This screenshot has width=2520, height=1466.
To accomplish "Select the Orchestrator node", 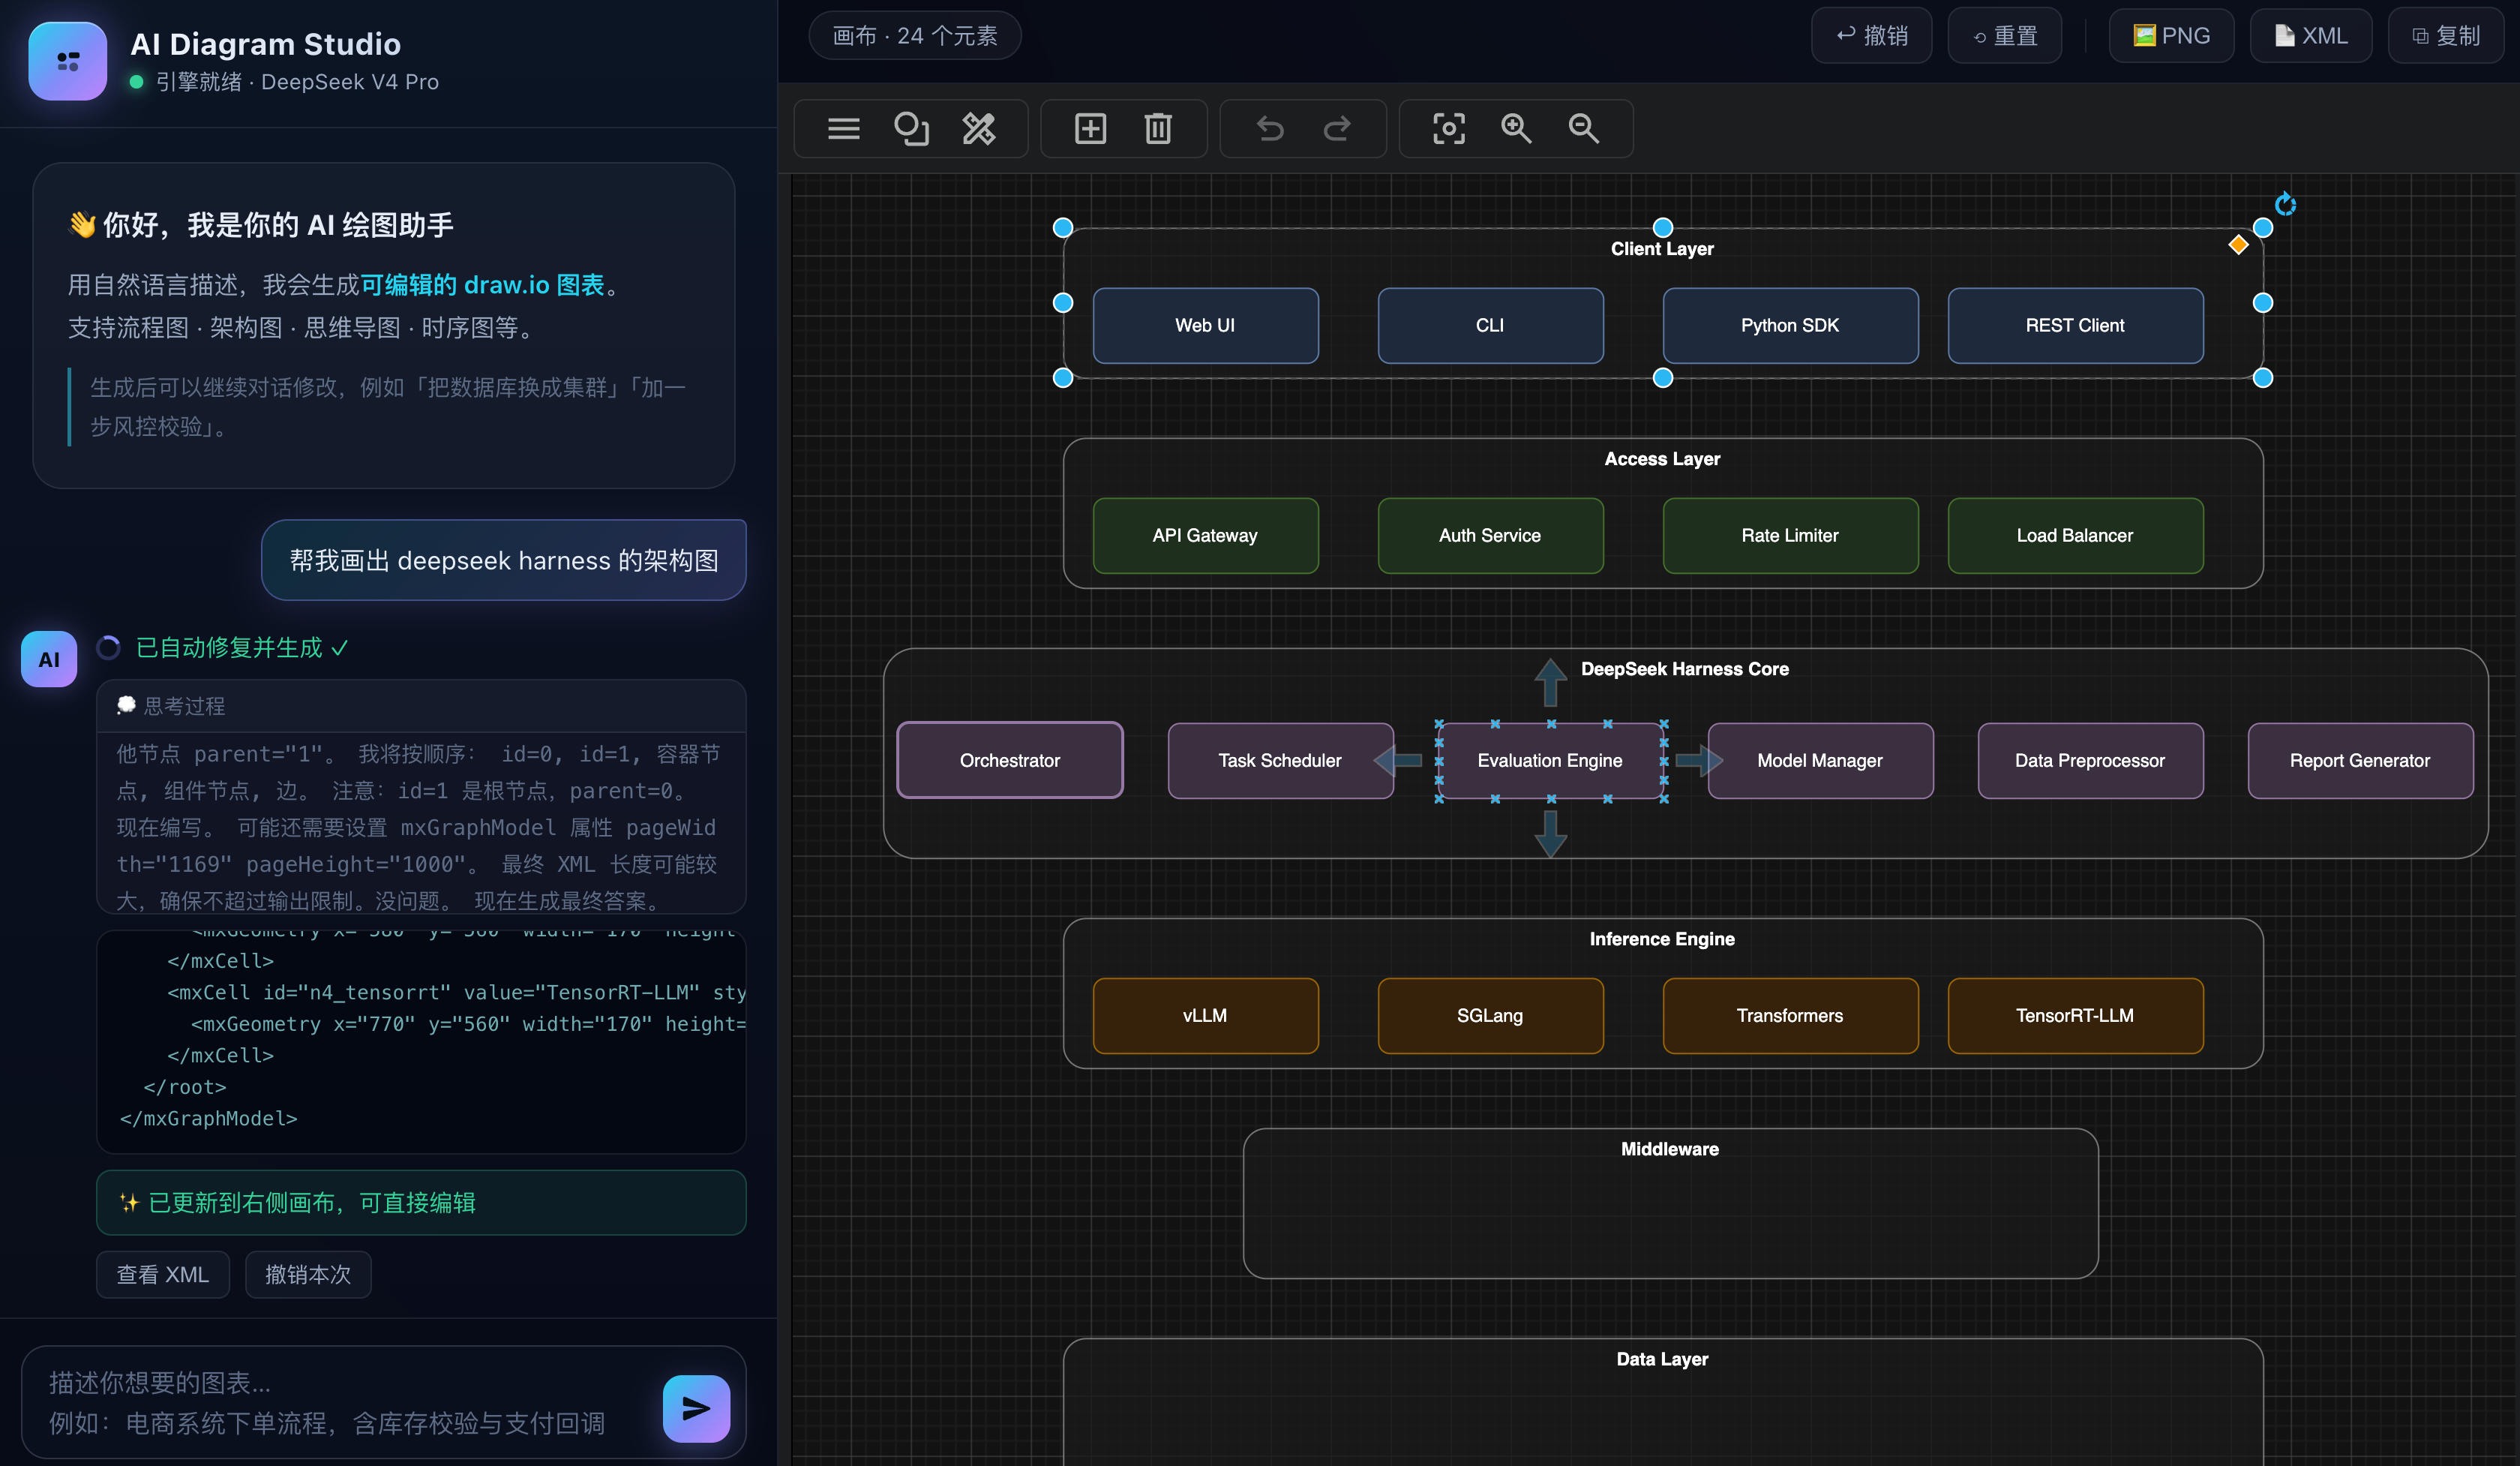I will [x=1010, y=761].
